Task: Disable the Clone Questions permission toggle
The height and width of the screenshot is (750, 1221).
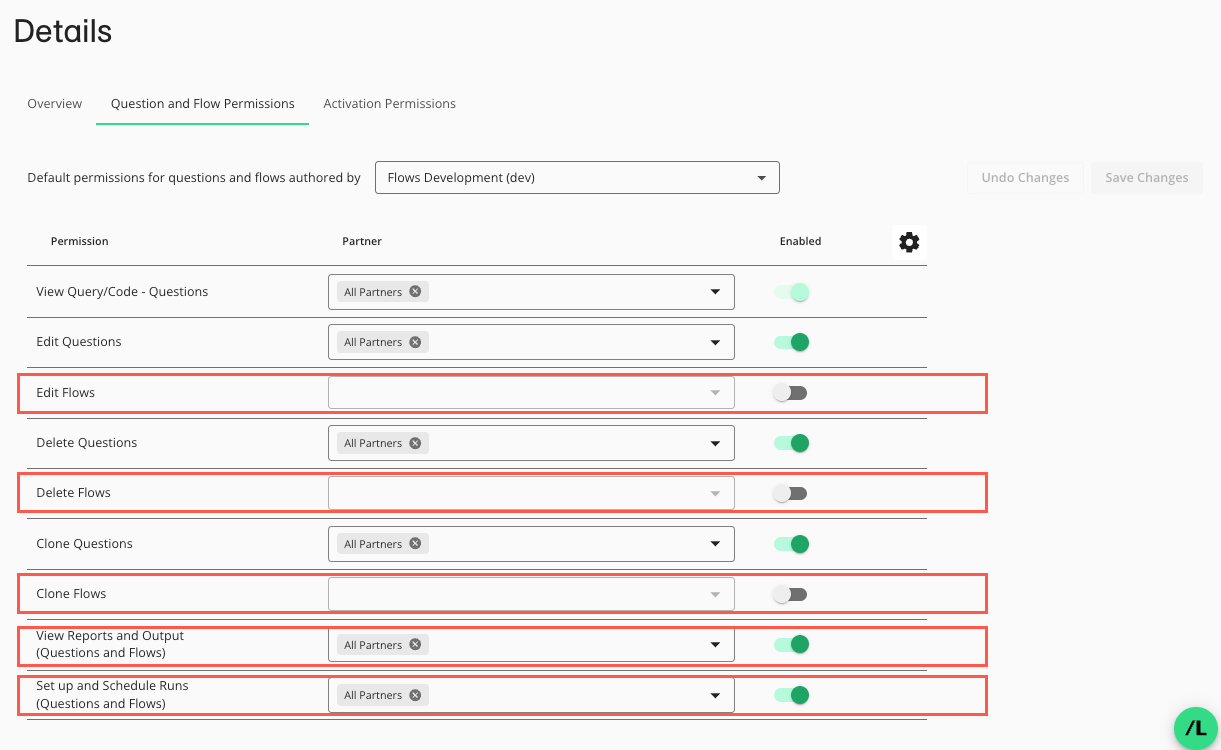Action: 791,544
